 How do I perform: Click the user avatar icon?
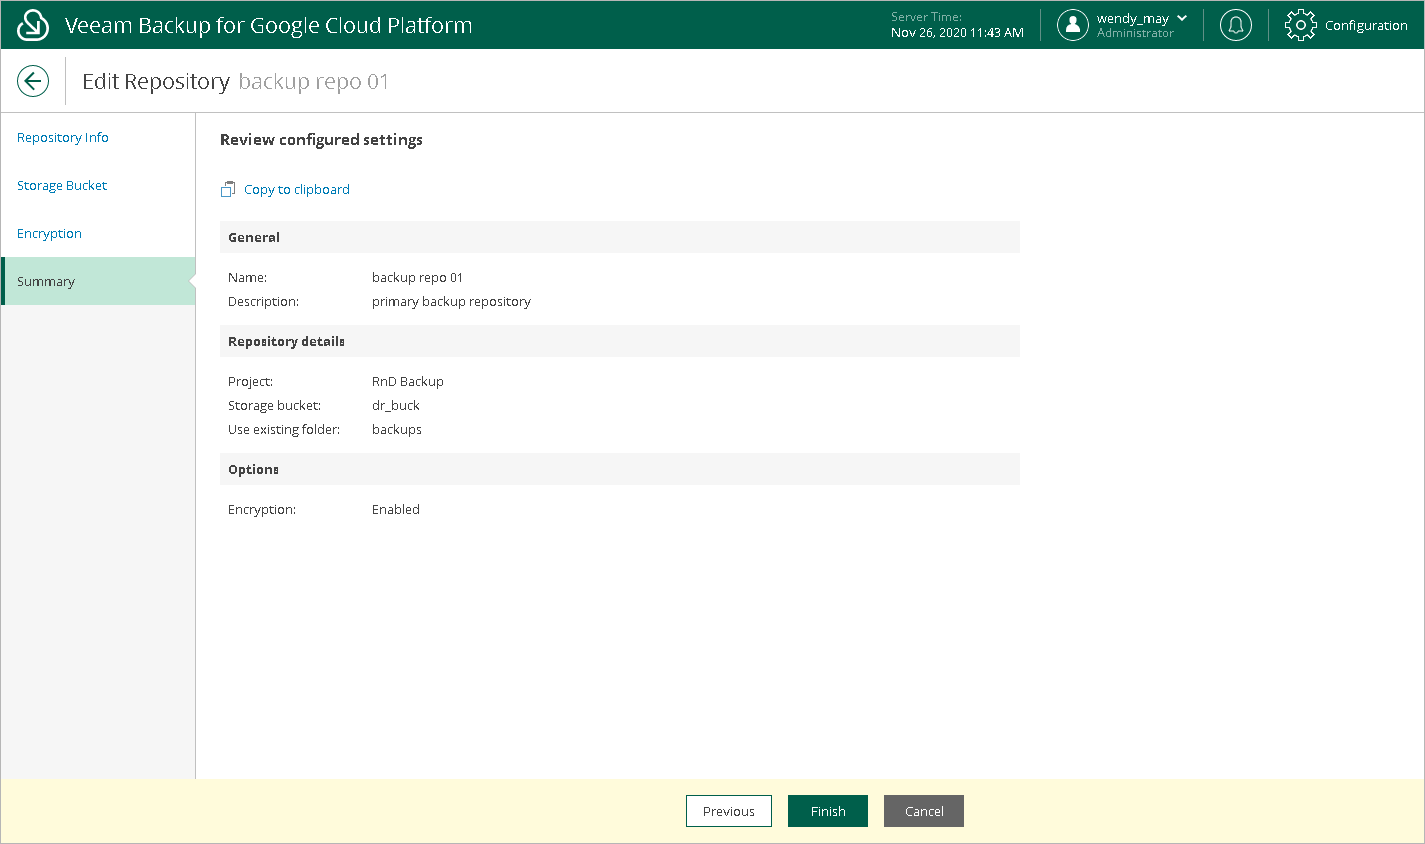pyautogui.click(x=1072, y=25)
